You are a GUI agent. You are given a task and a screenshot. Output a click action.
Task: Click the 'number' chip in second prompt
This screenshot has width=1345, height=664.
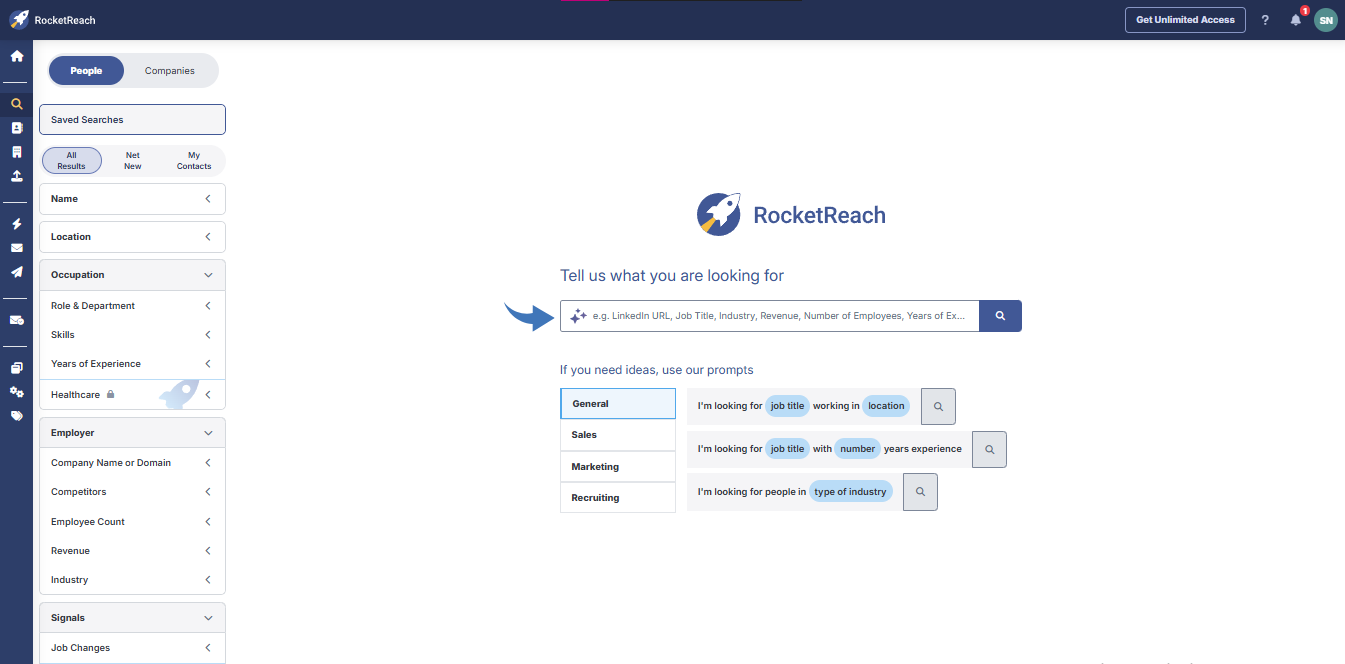click(857, 449)
